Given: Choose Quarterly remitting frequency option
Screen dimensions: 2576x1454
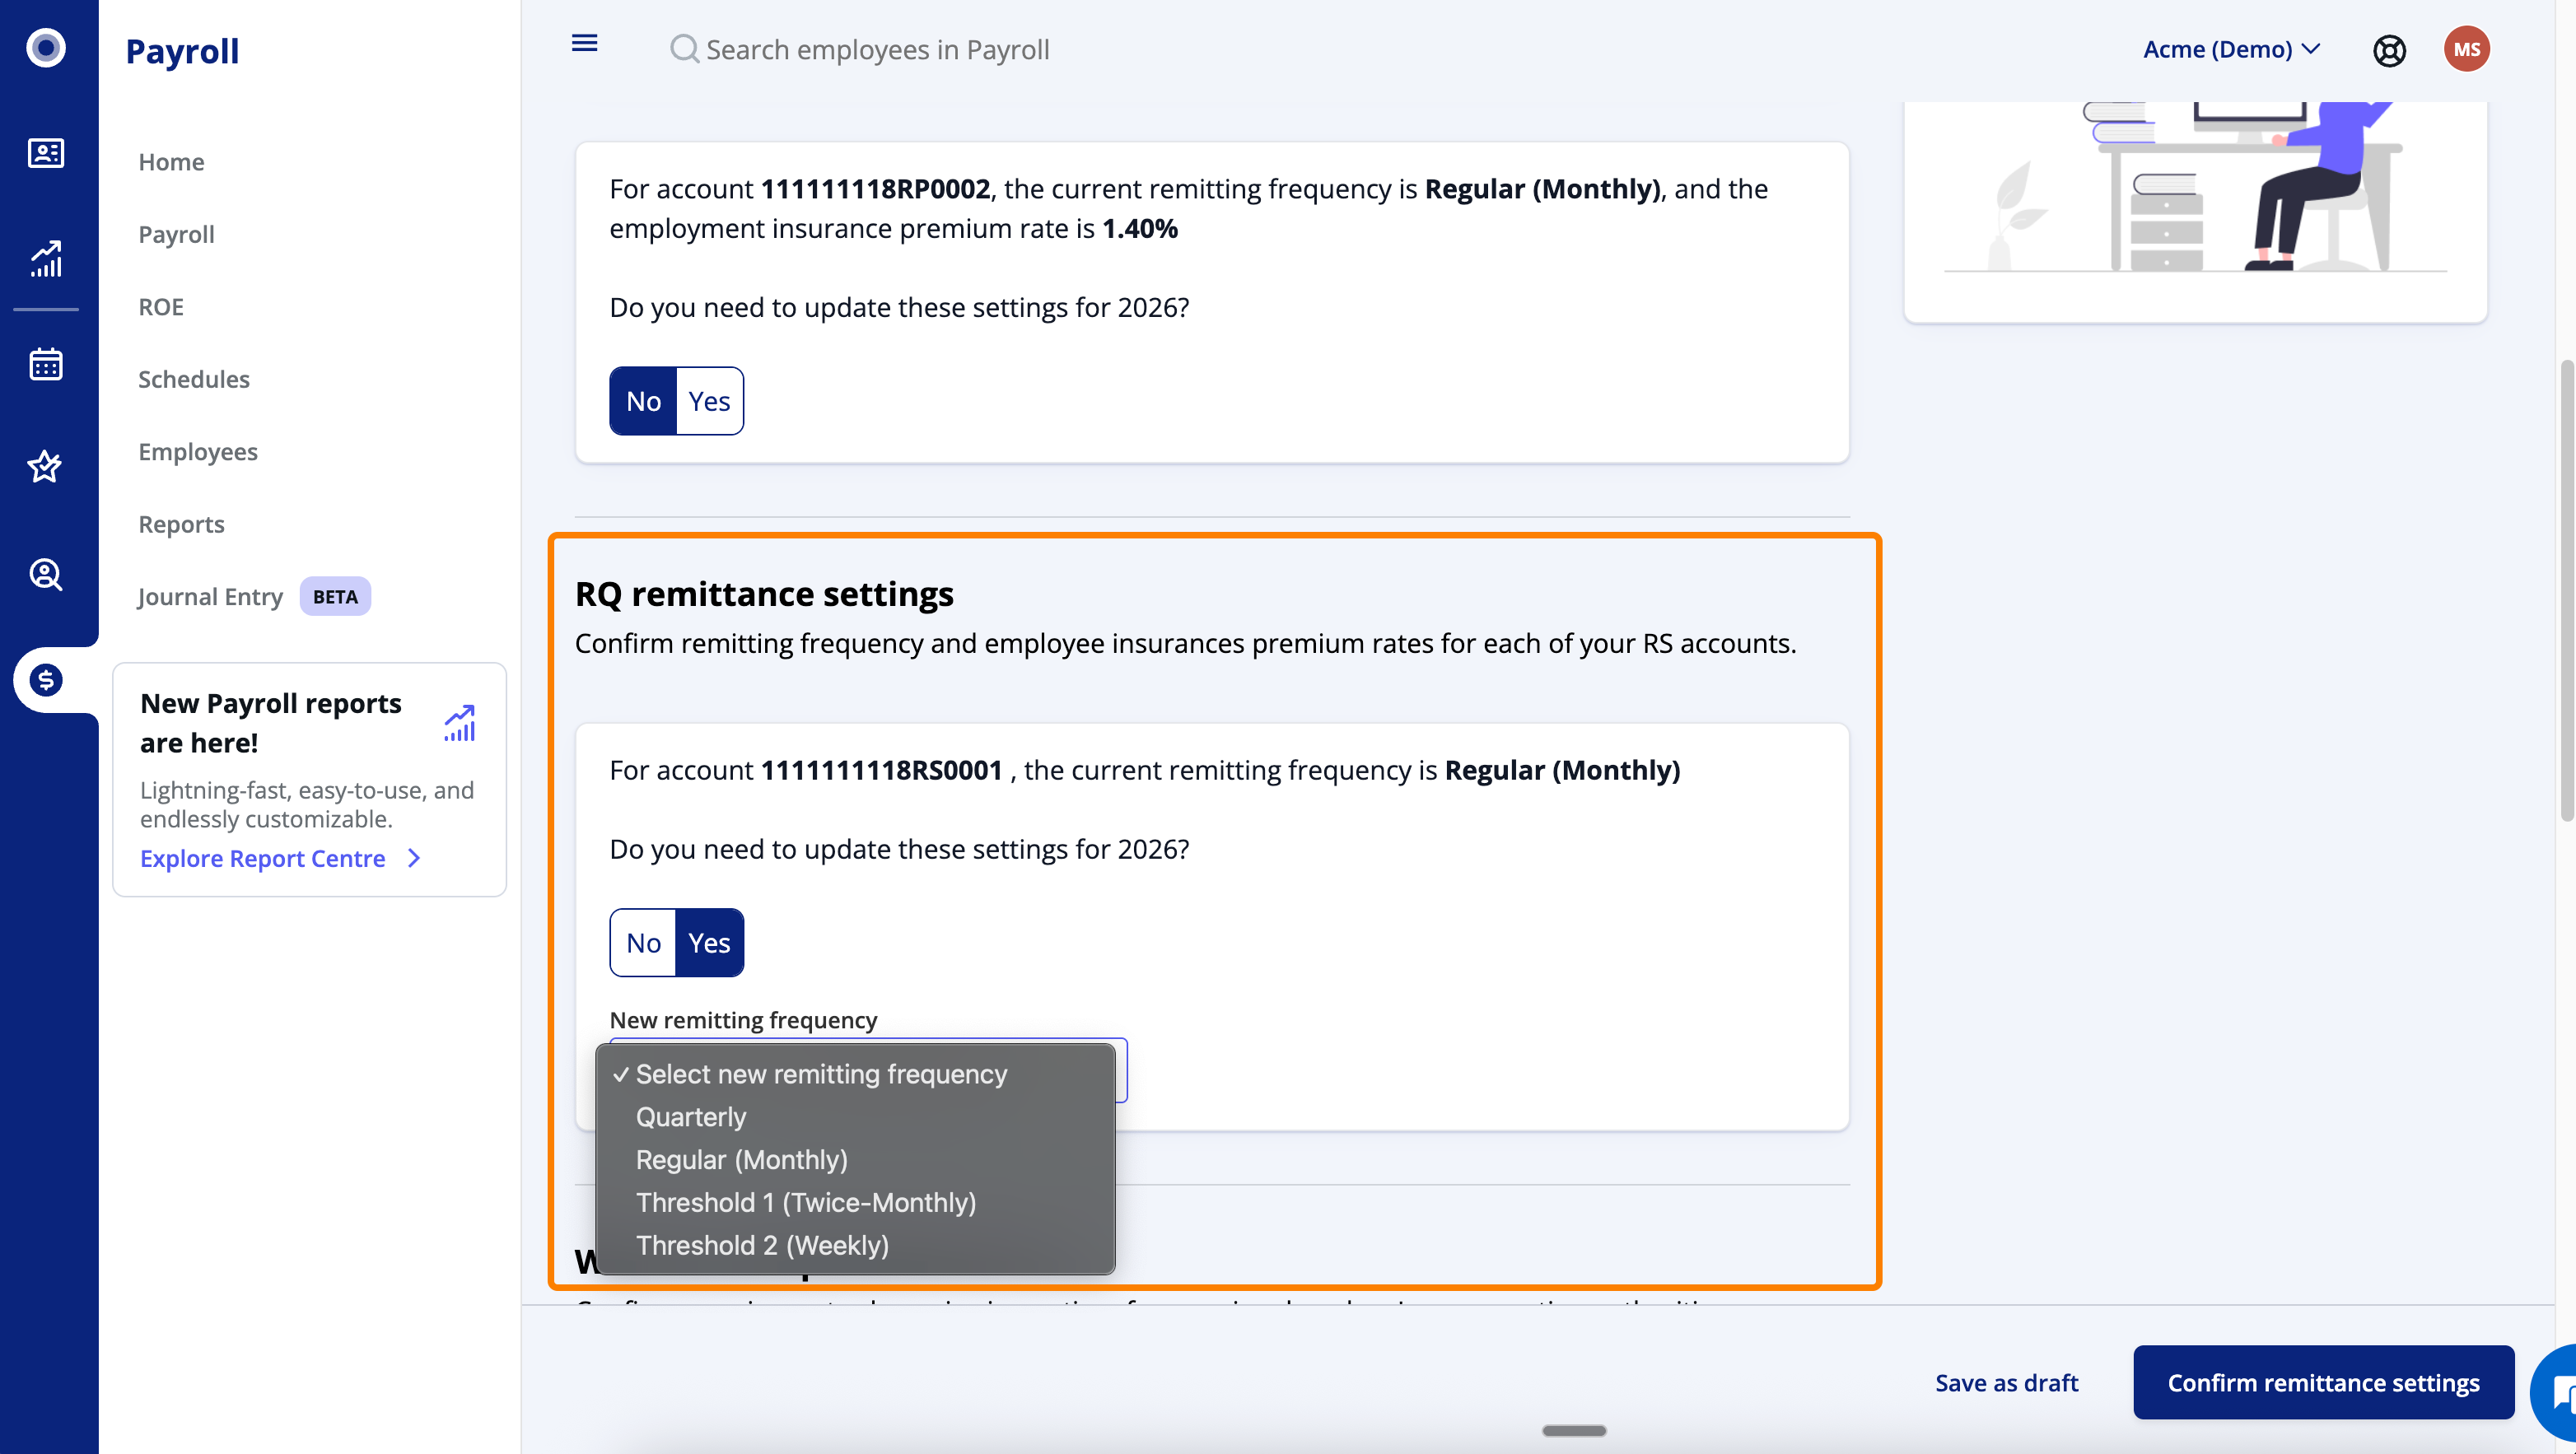Looking at the screenshot, I should click(691, 1117).
